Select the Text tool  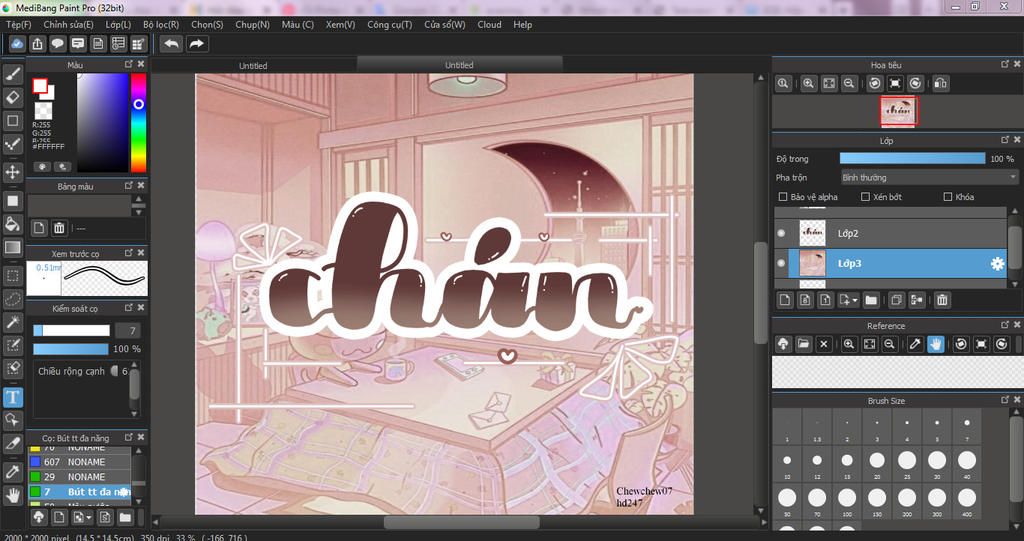tap(12, 397)
